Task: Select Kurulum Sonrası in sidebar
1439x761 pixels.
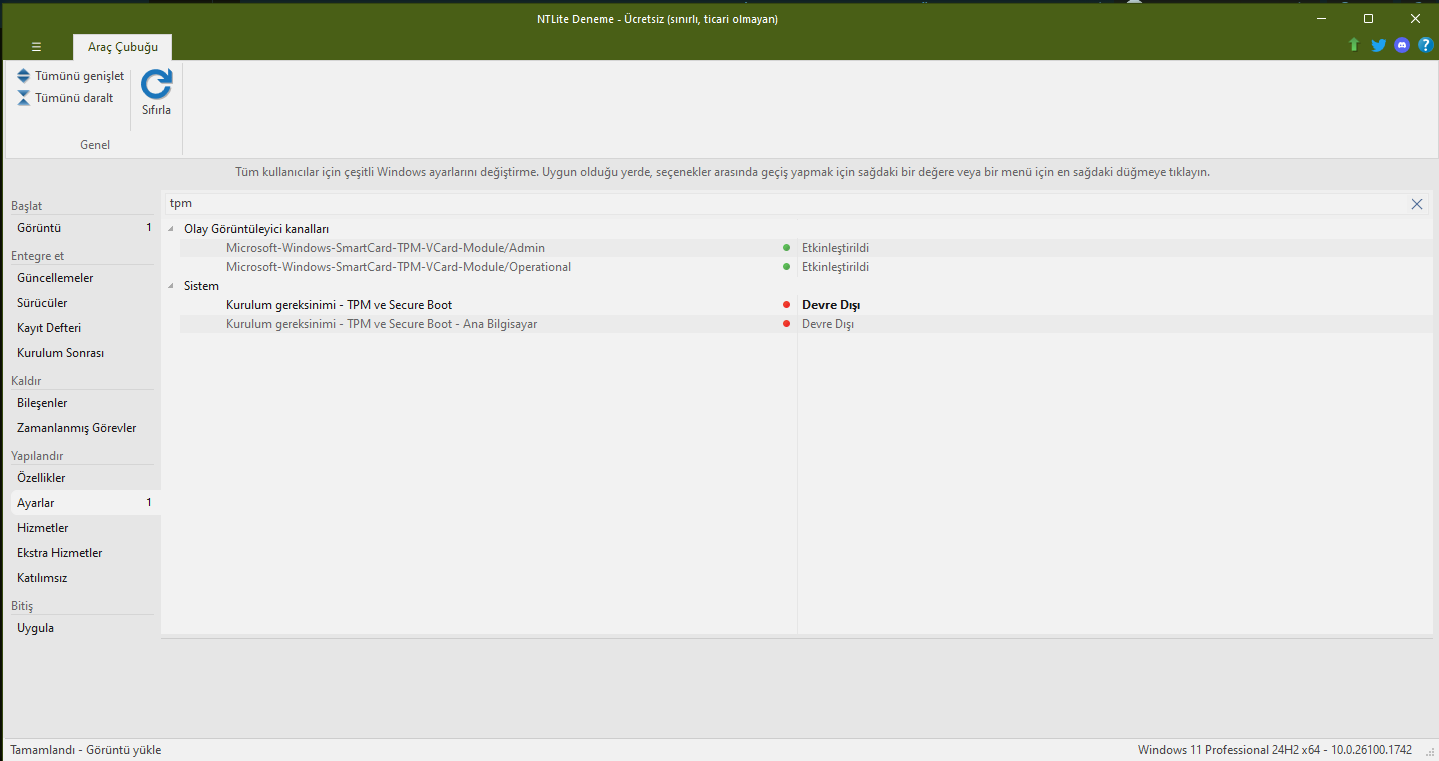Action: click(x=83, y=353)
